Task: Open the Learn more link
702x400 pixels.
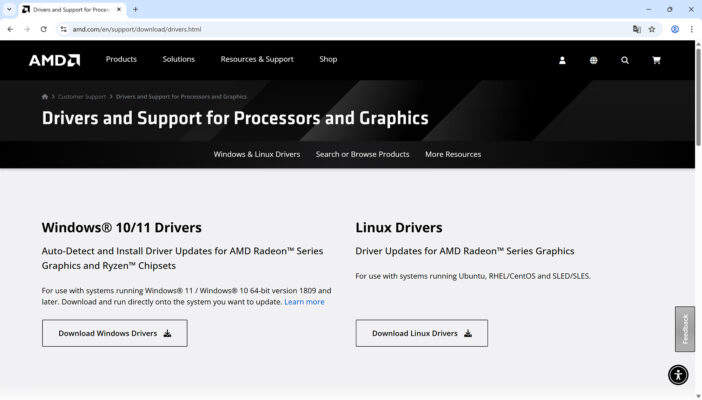Action: [304, 301]
